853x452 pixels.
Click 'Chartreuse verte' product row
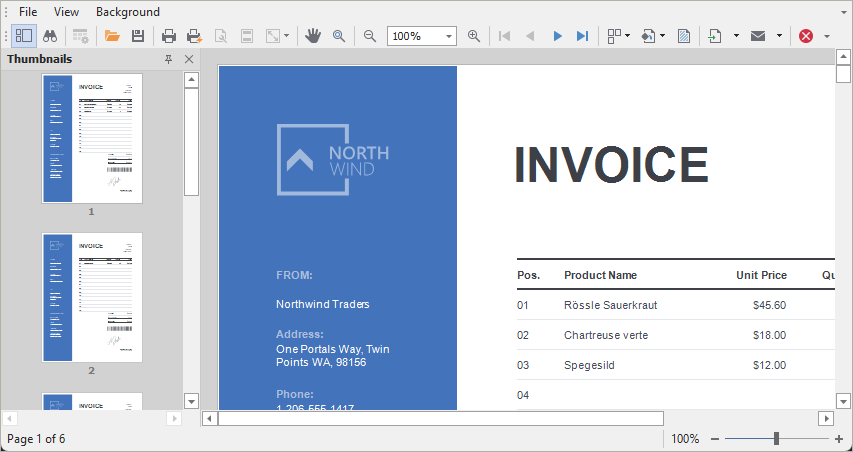(x=606, y=335)
